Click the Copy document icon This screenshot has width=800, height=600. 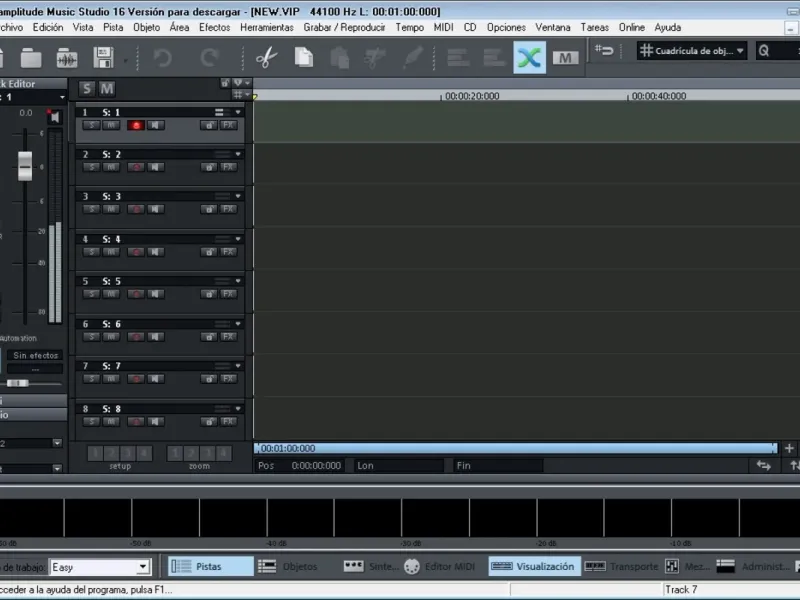point(304,57)
